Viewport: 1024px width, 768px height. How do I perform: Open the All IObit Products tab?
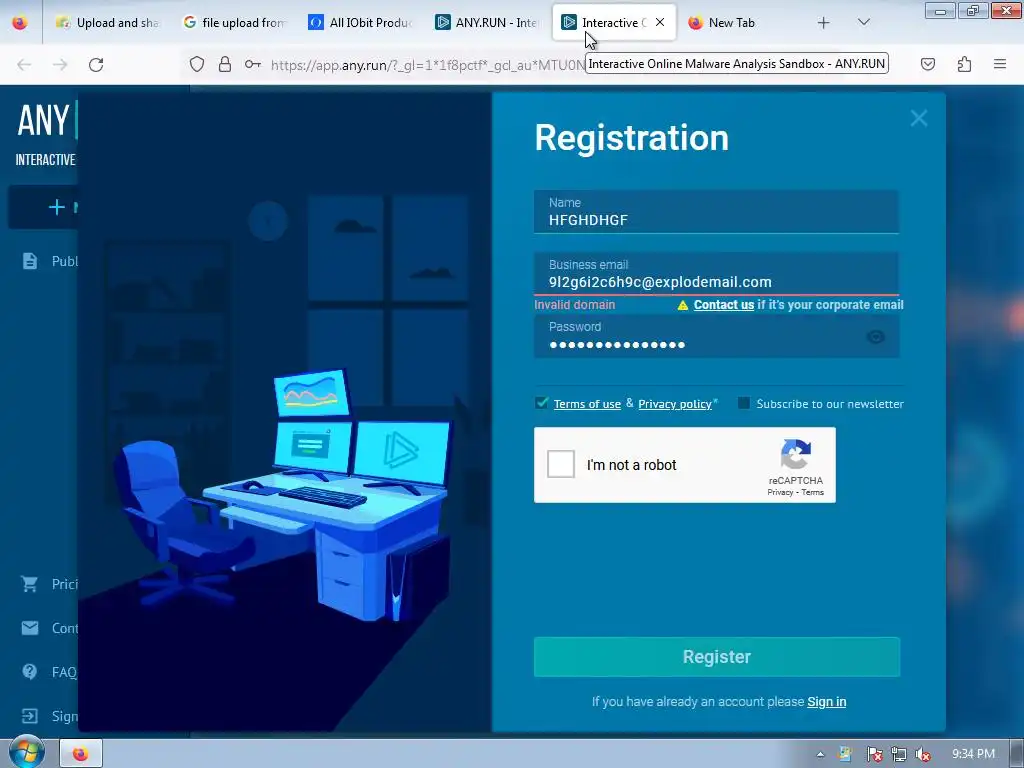tap(360, 23)
